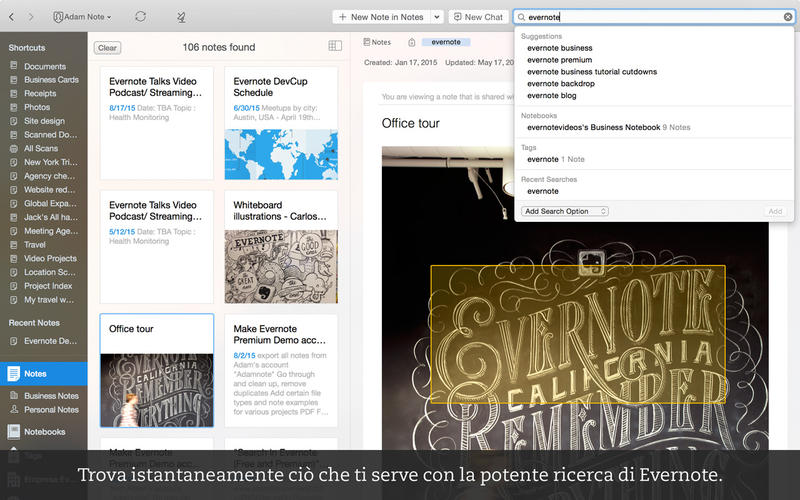Open Notebooks in the sidebar
This screenshot has width=800, height=500.
[44, 432]
